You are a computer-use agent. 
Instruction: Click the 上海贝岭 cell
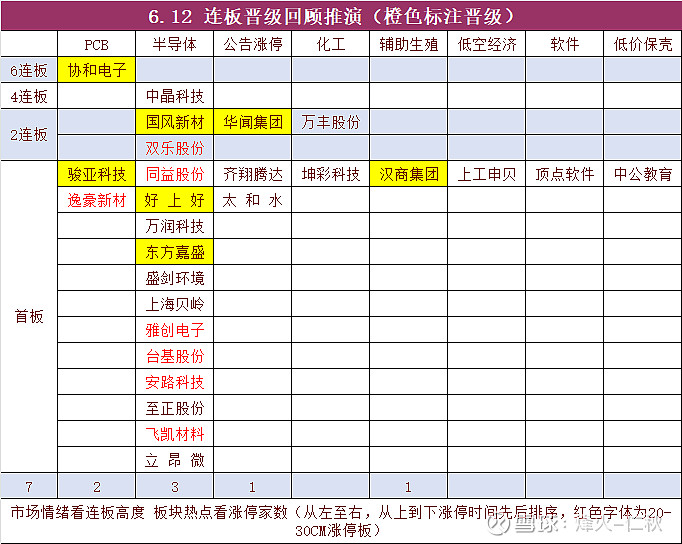coord(174,304)
